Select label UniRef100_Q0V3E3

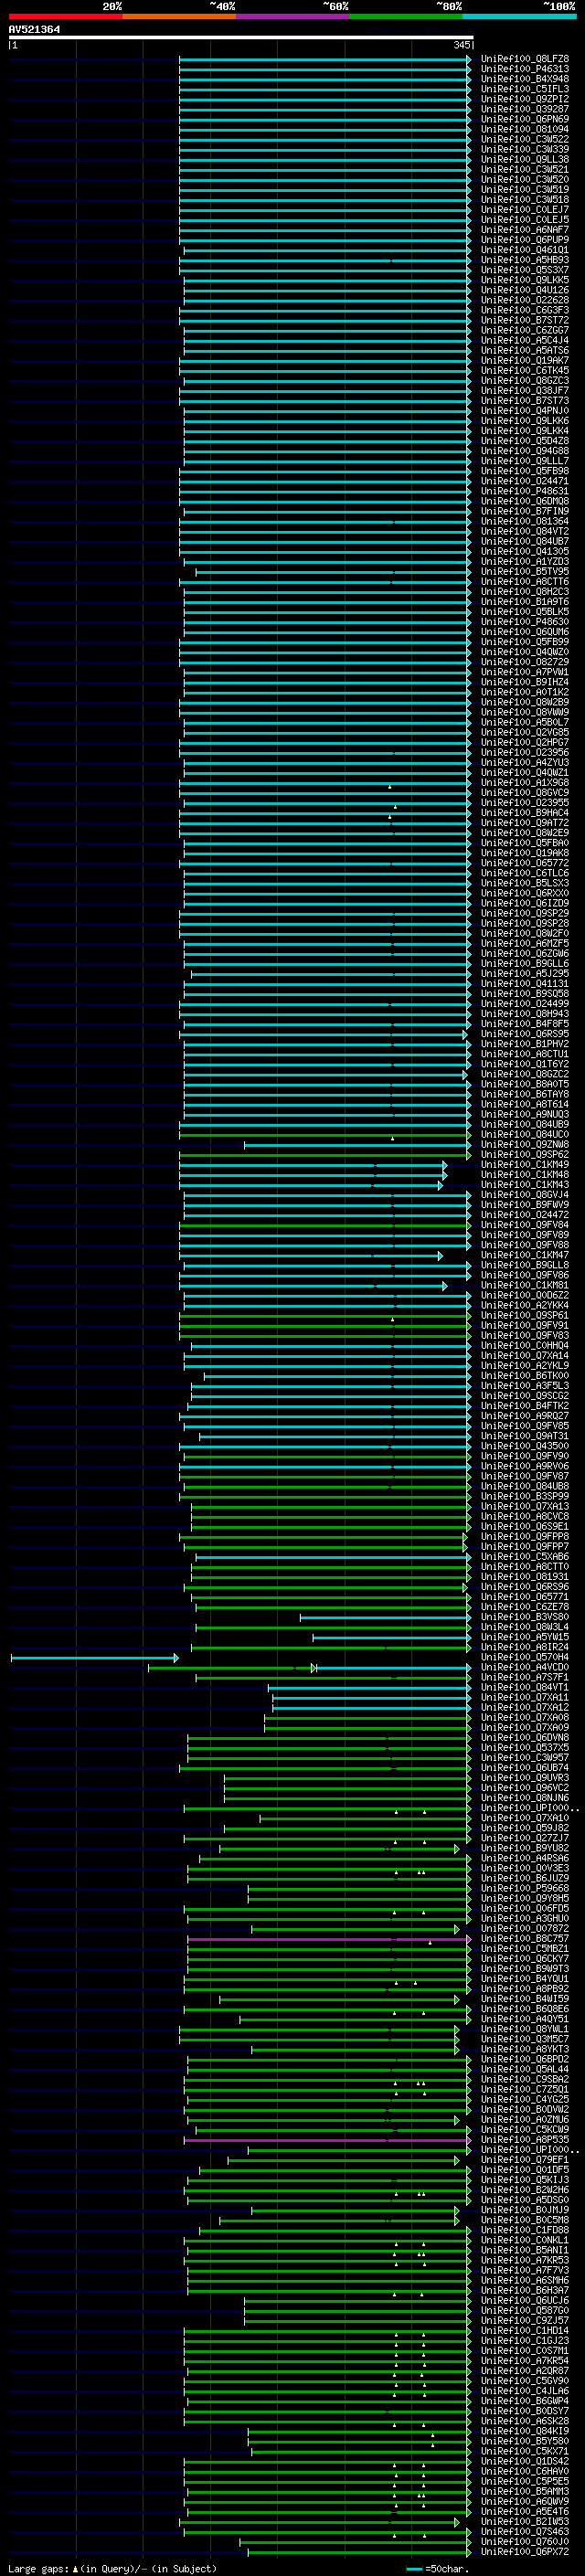click(525, 1868)
